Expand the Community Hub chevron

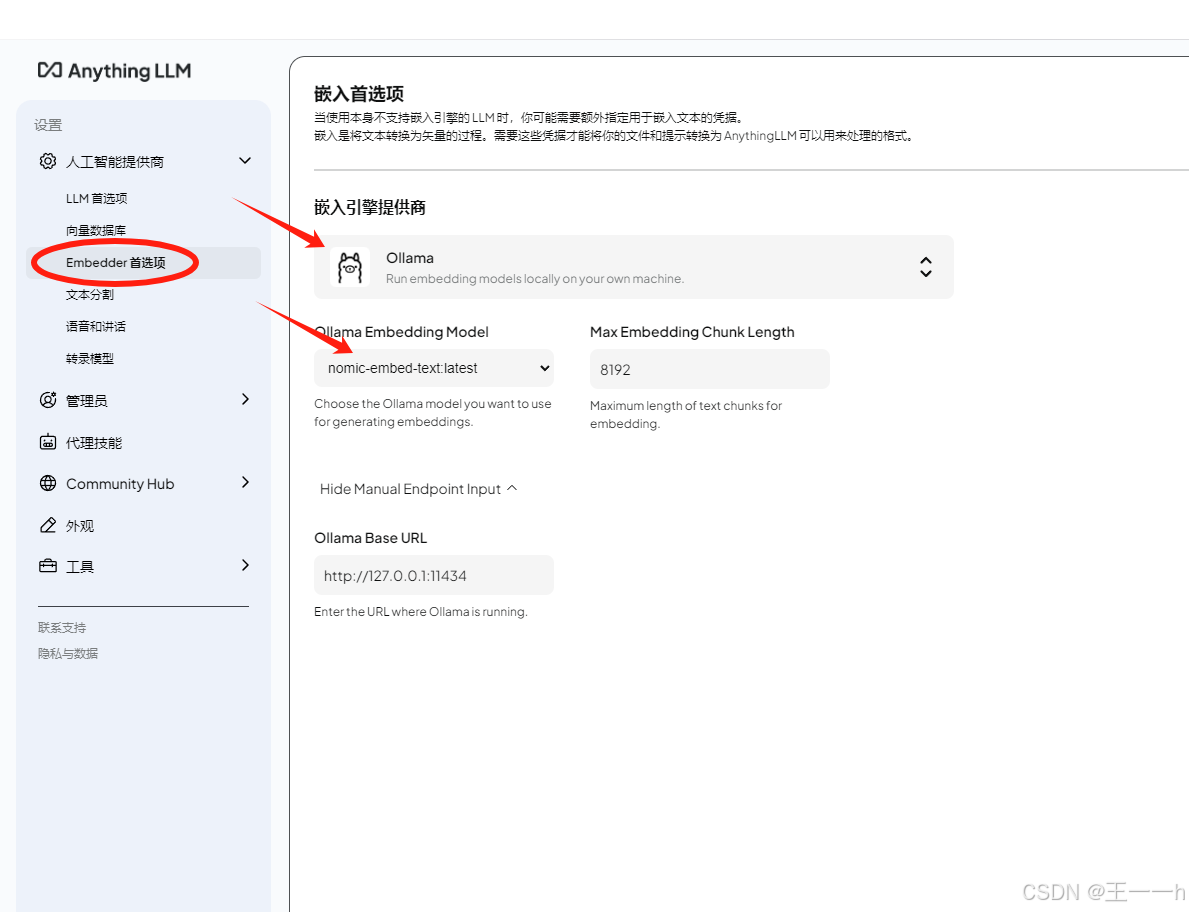245,483
